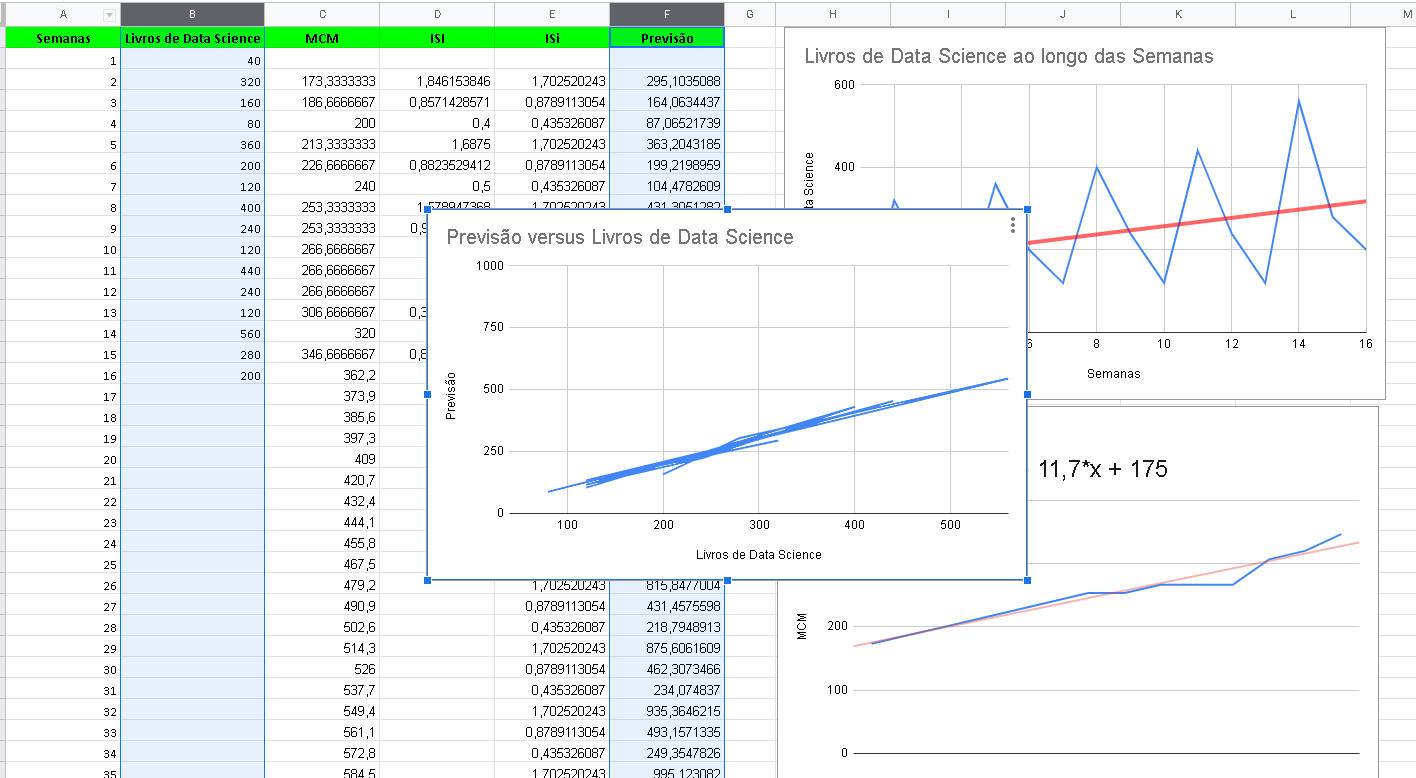Select the cell with value 572,8
The image size is (1416, 778).
(322, 753)
